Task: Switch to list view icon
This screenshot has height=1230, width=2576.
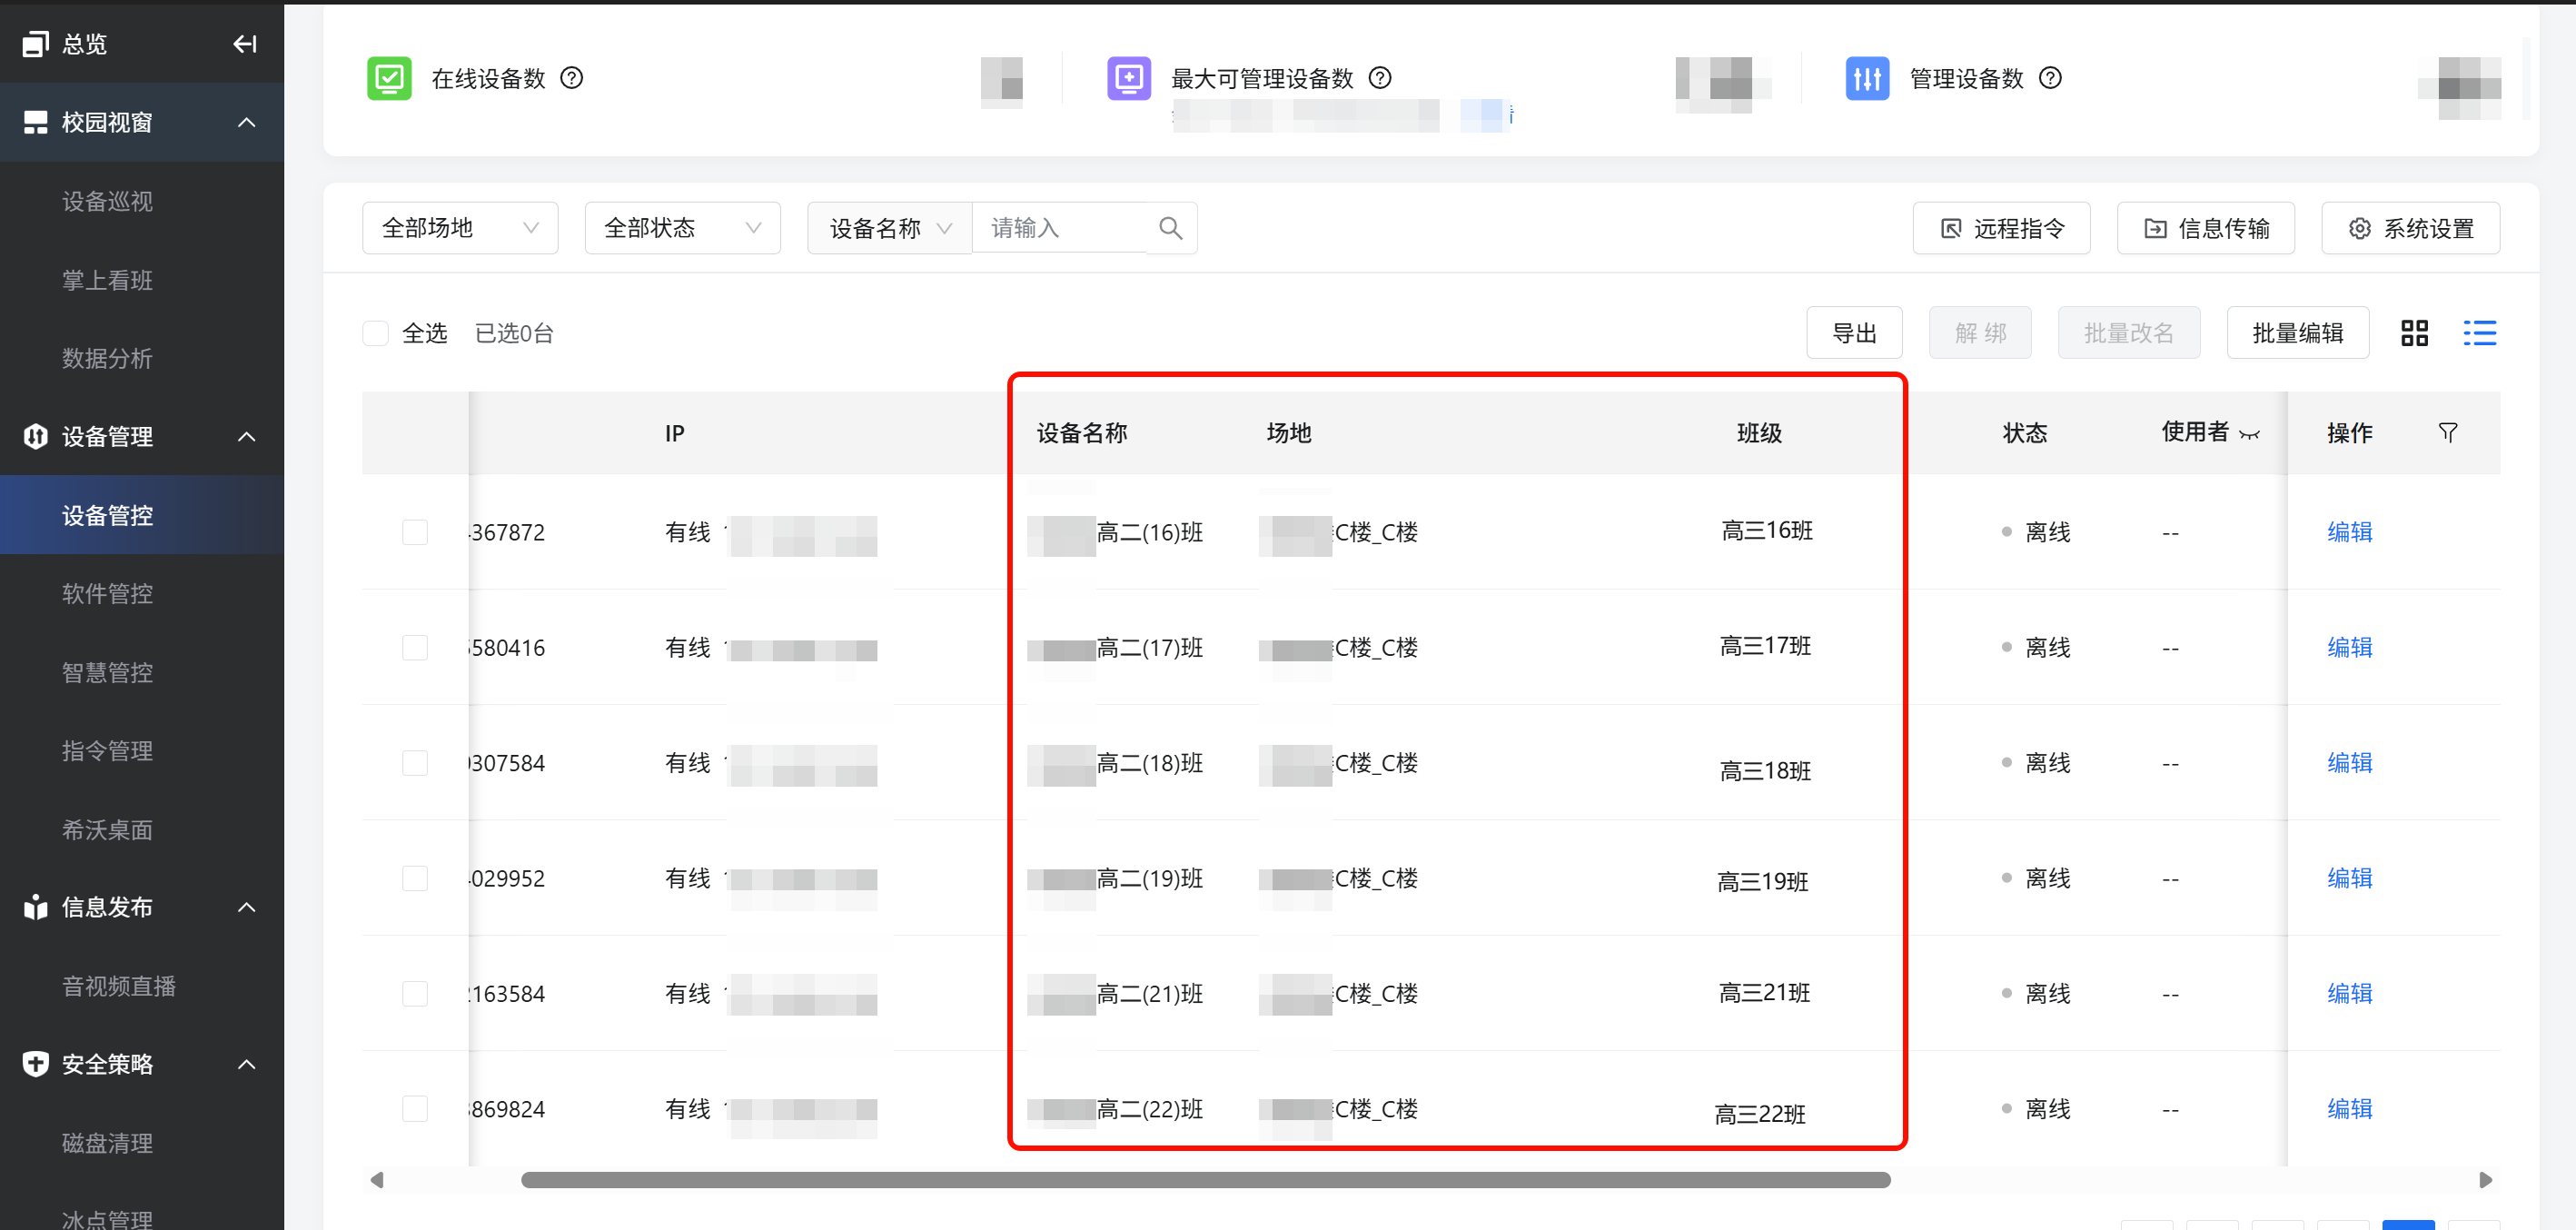Action: [x=2479, y=333]
